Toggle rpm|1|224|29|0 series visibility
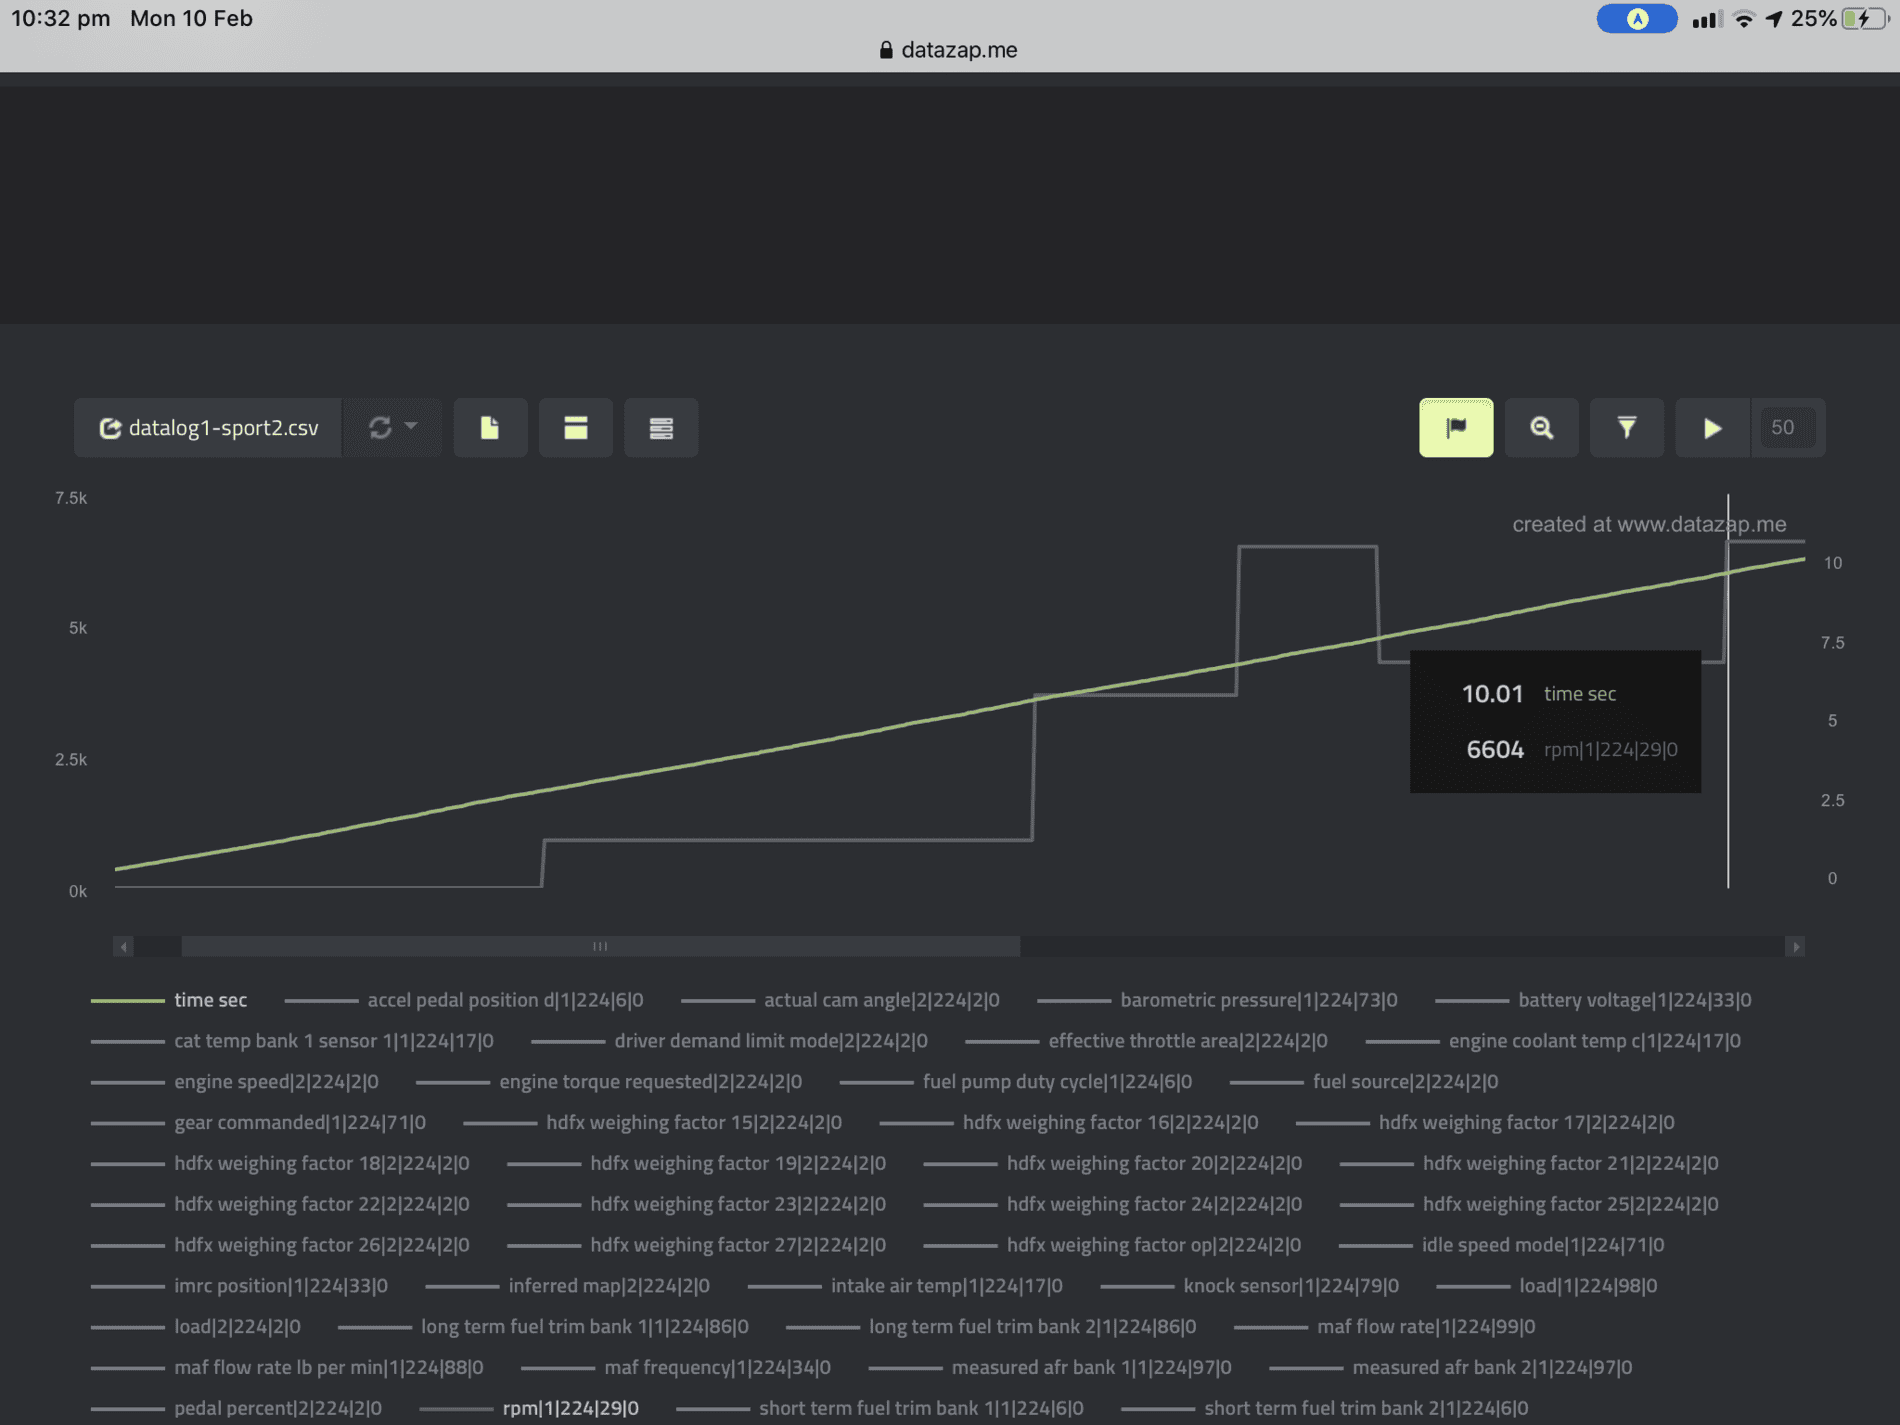Image resolution: width=1900 pixels, height=1425 pixels. (529, 1408)
